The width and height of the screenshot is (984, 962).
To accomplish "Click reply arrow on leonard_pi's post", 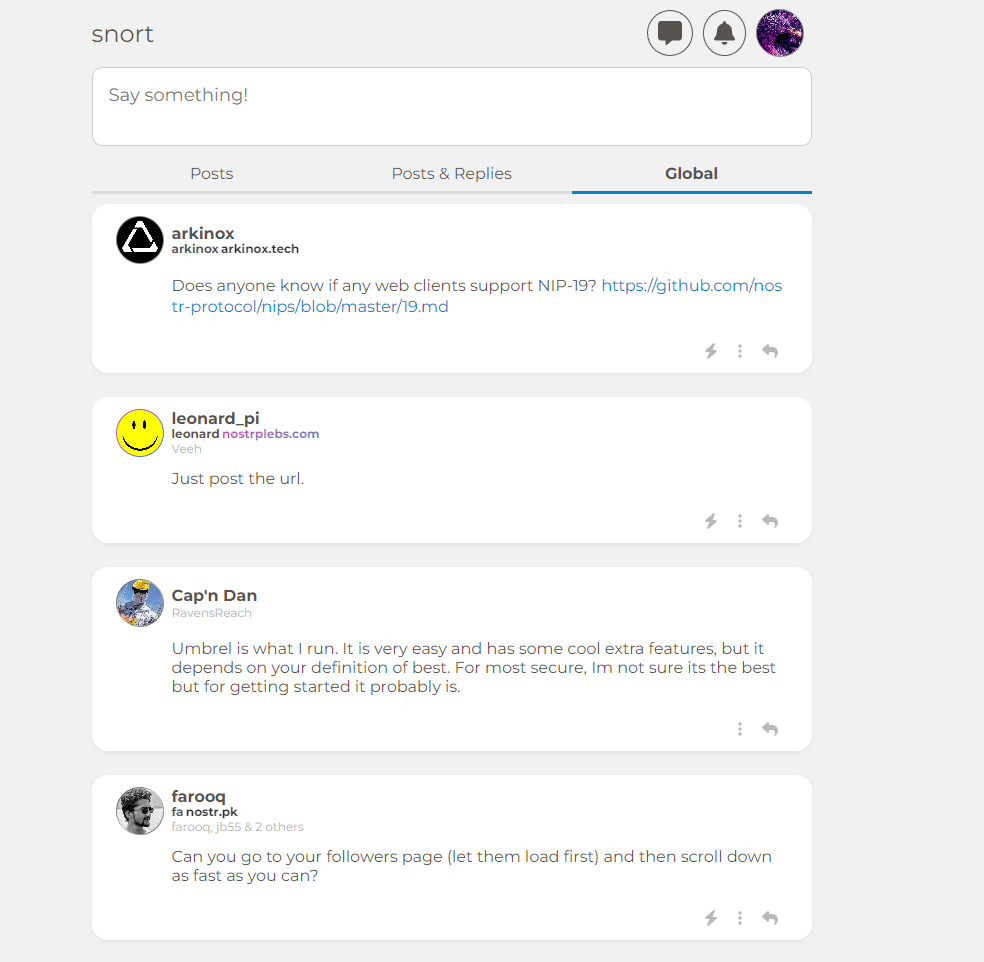I will pos(770,521).
